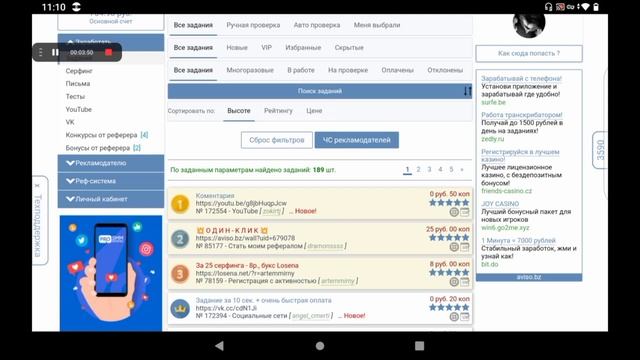Go to next page with » arrow

coord(462,169)
